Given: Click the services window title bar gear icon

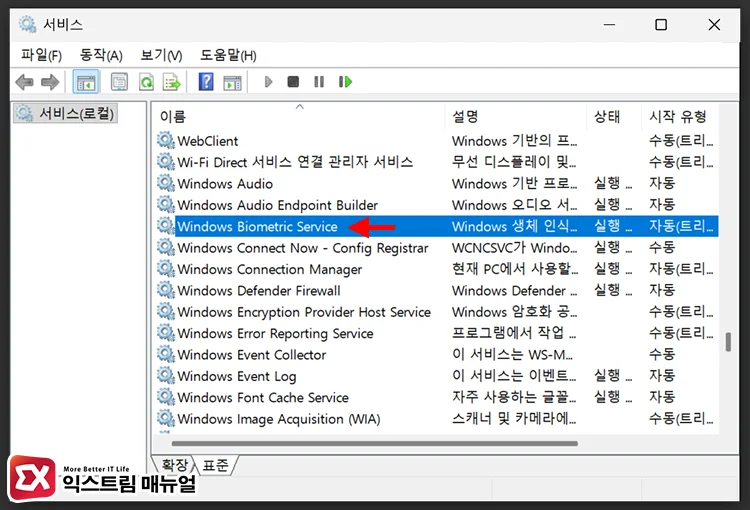Looking at the screenshot, I should (x=27, y=24).
